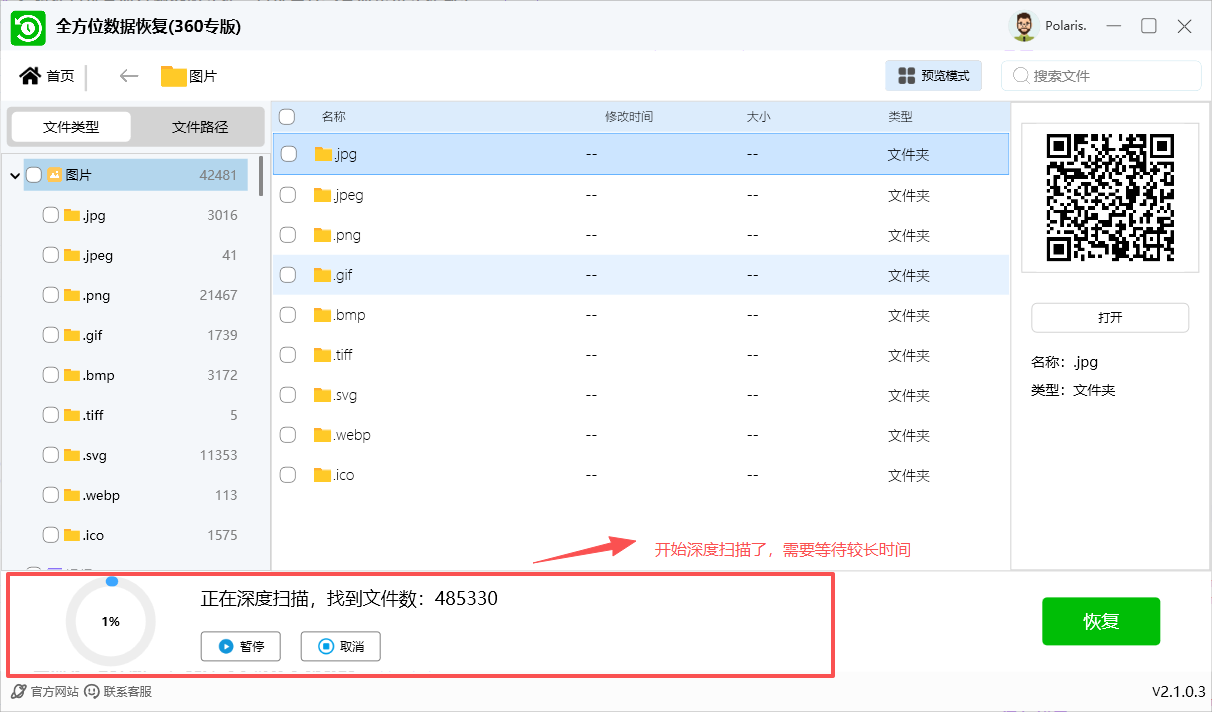Collapse the 图片 tree node
The height and width of the screenshot is (712, 1212).
(15, 176)
